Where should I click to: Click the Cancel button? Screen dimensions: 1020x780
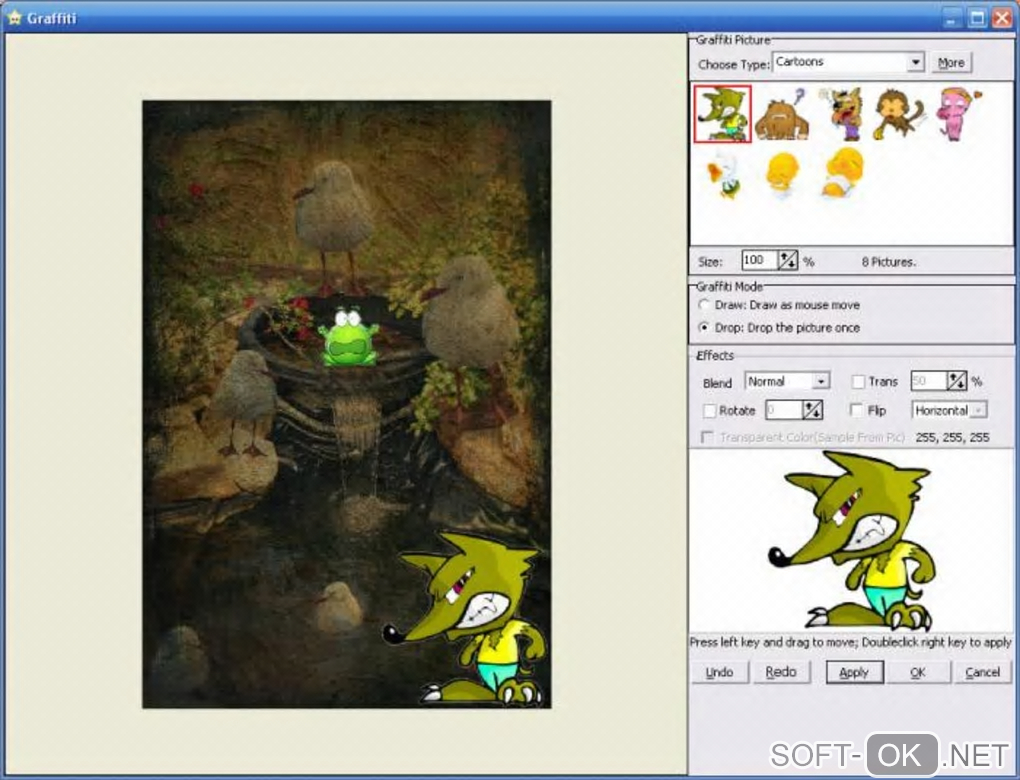point(982,672)
